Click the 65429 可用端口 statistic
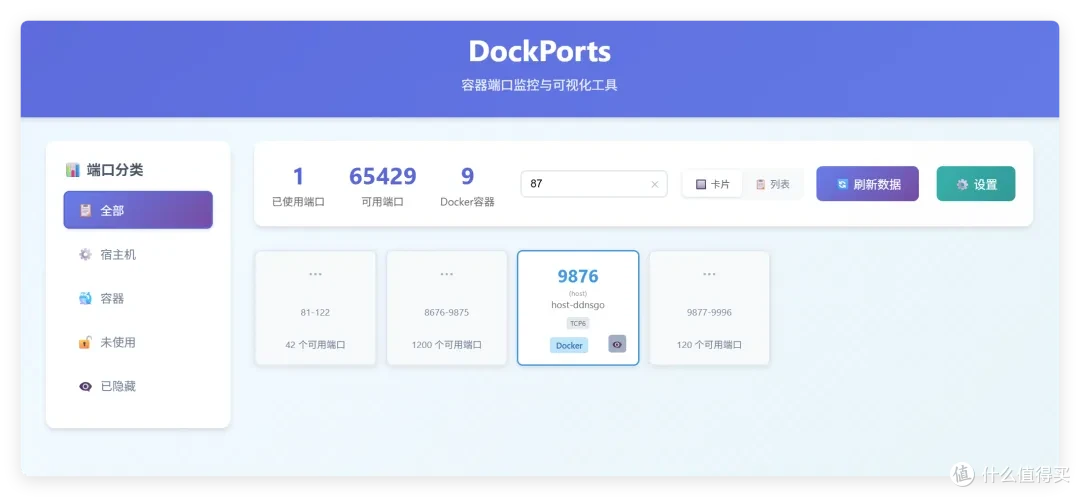Viewport: 1080px width, 497px height. tap(382, 186)
